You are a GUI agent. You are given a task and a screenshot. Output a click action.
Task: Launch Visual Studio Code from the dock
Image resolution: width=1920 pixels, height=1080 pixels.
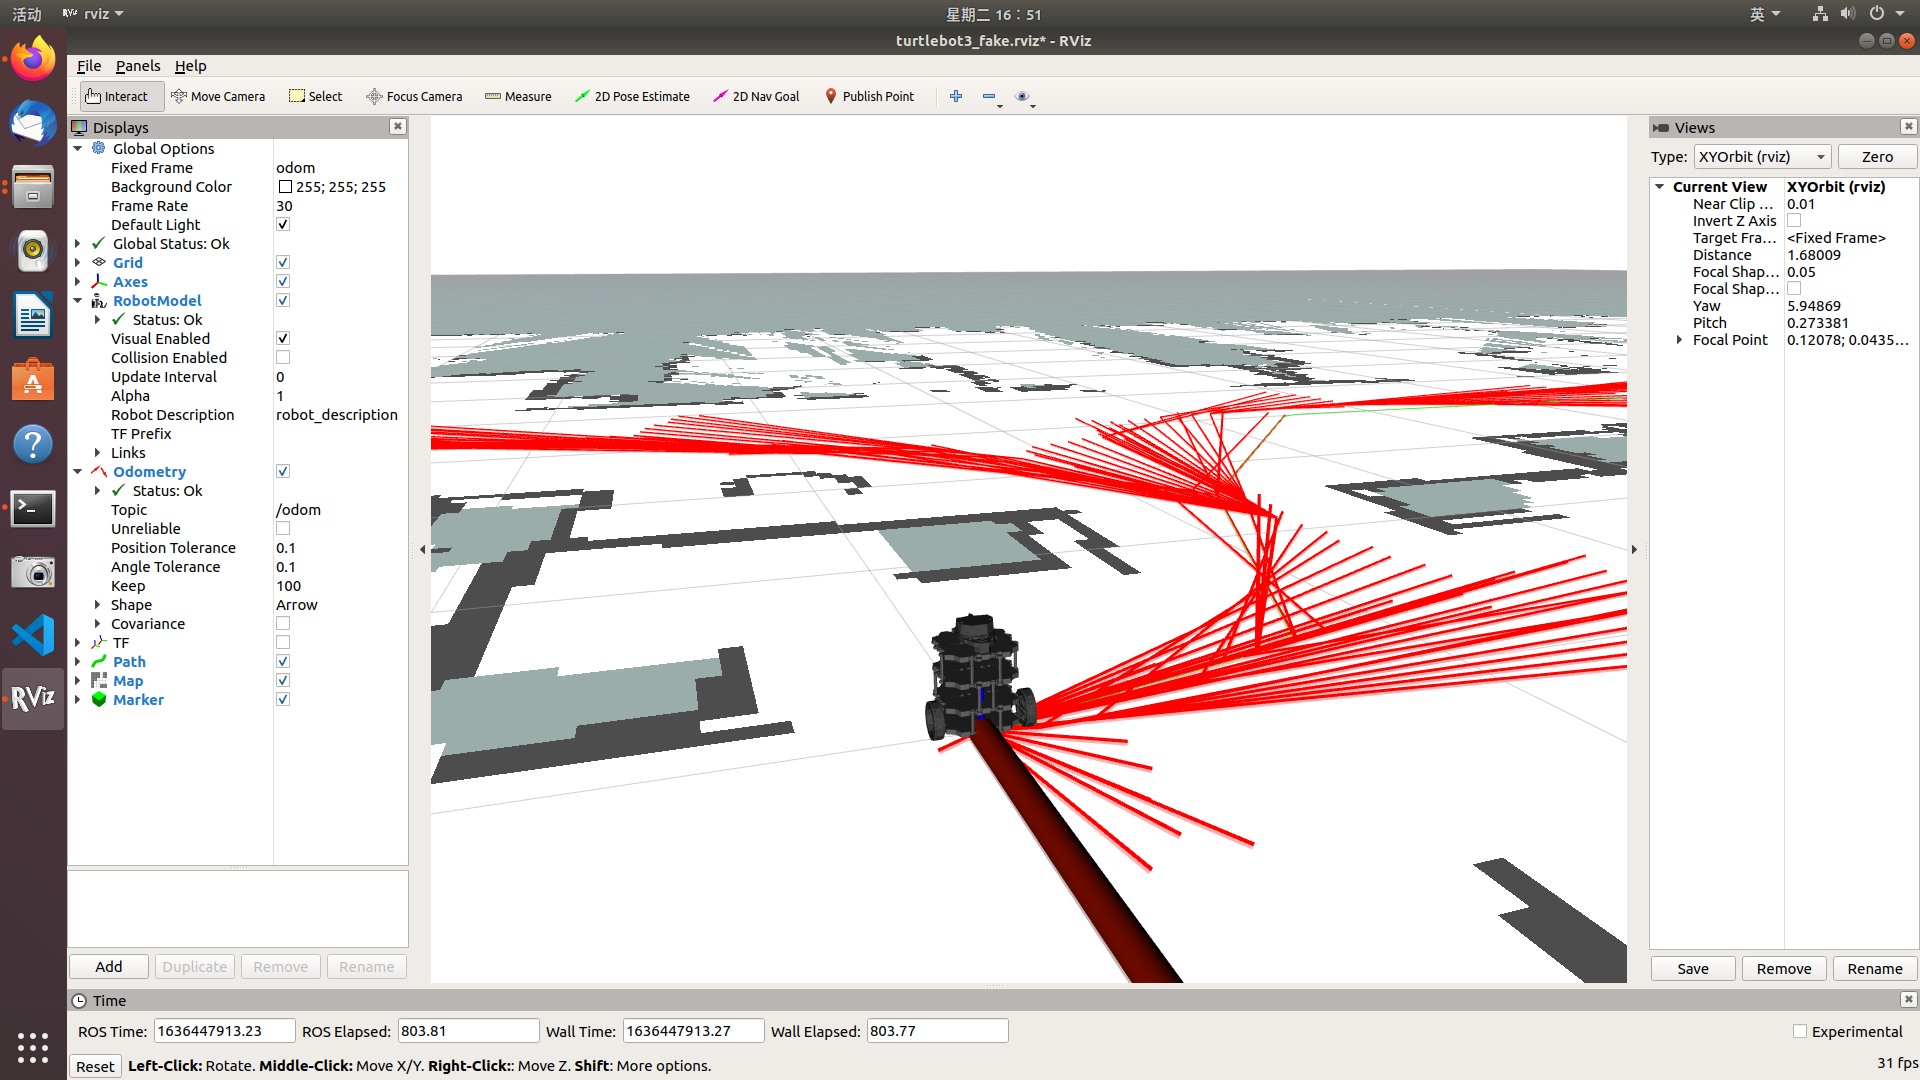33,636
